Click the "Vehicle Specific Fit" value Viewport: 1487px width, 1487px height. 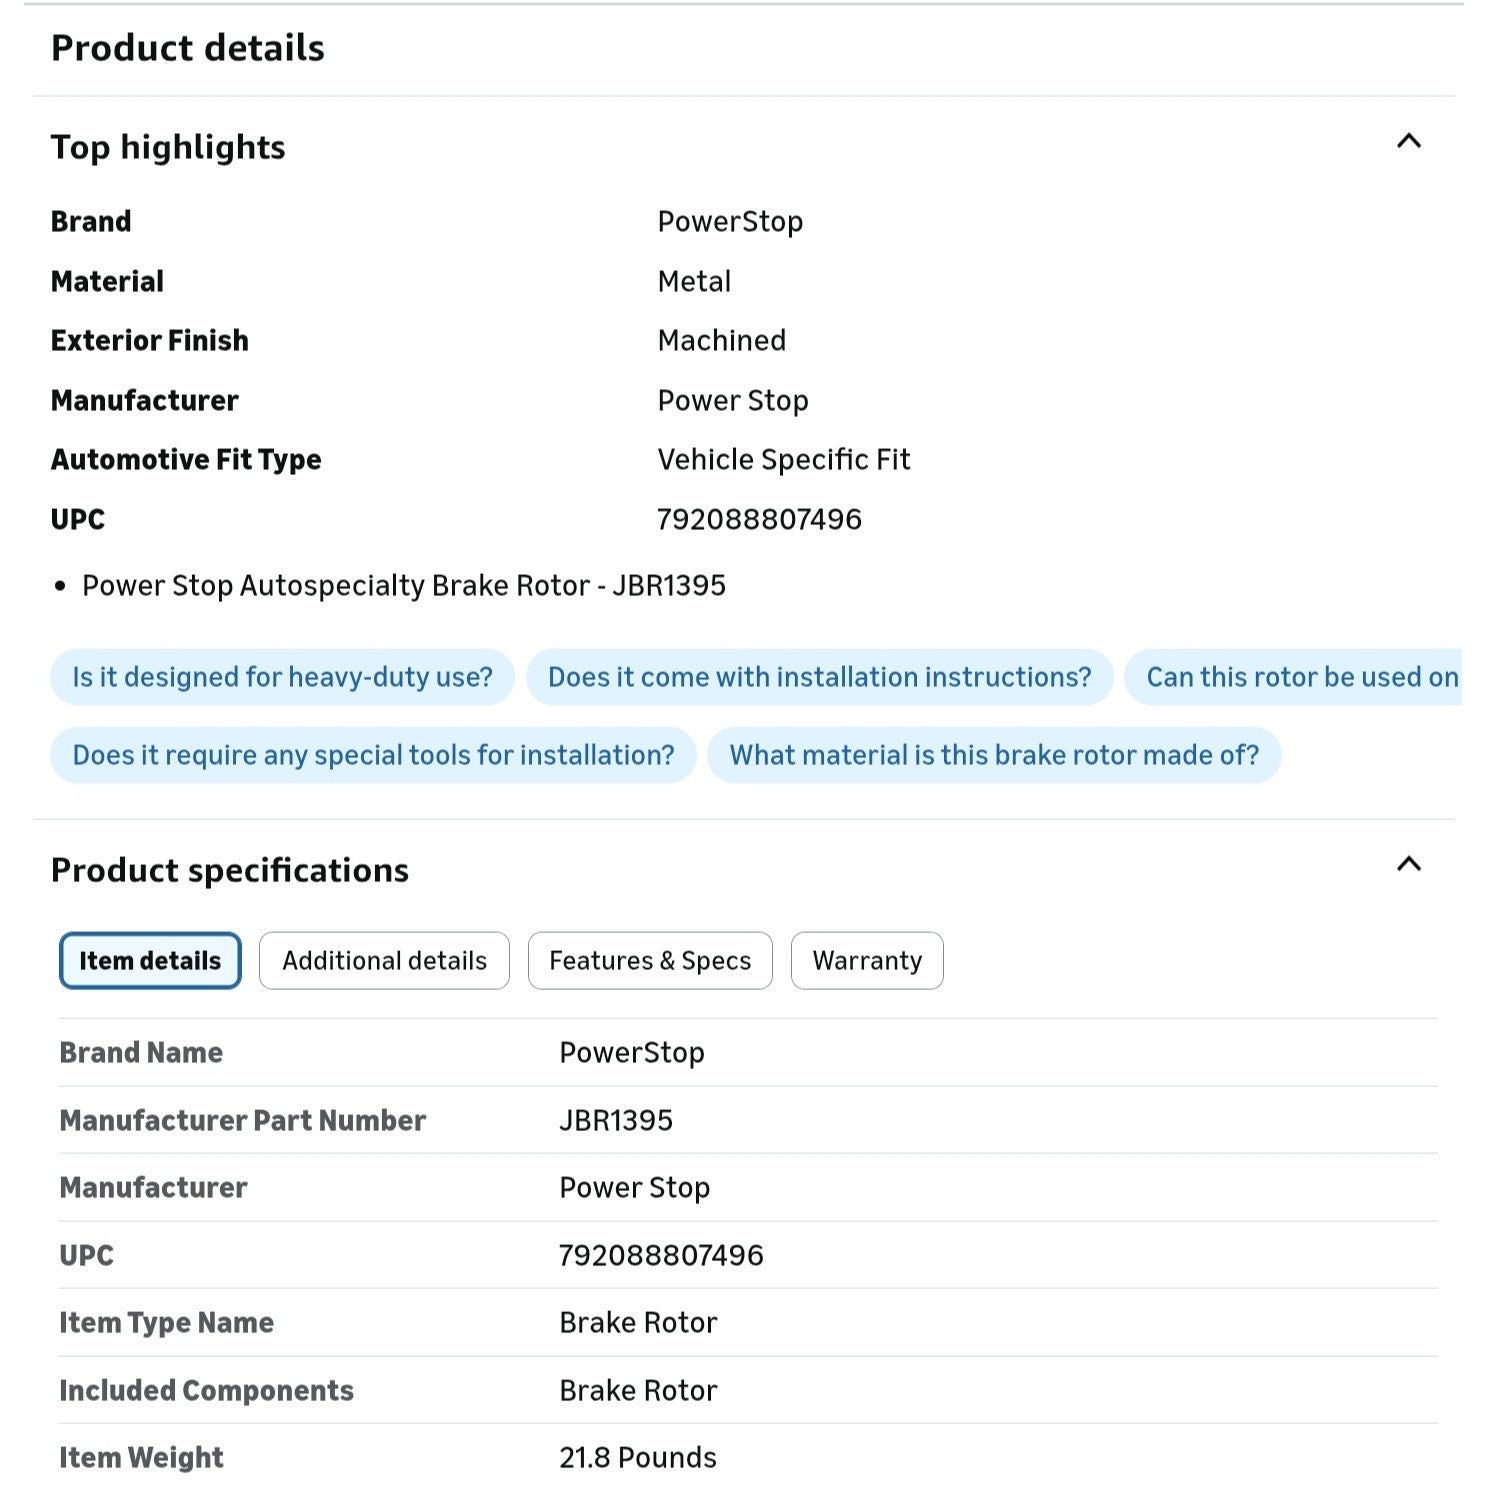click(x=784, y=460)
